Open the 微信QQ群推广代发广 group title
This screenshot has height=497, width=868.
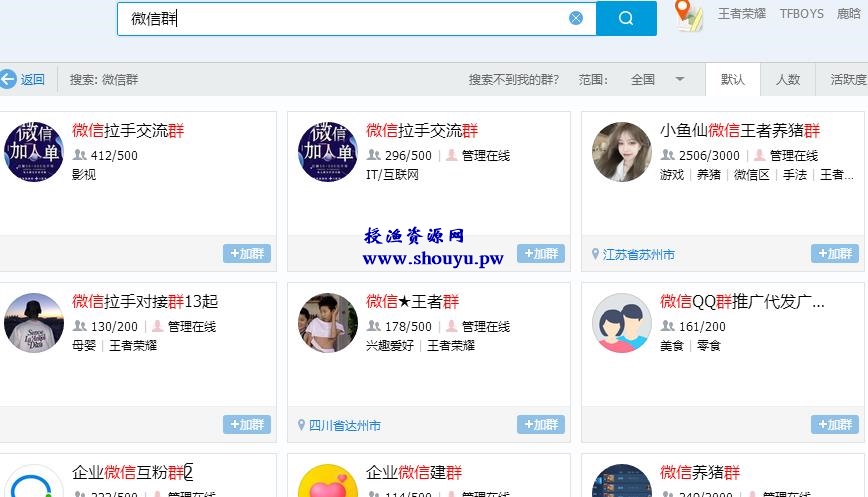click(742, 302)
